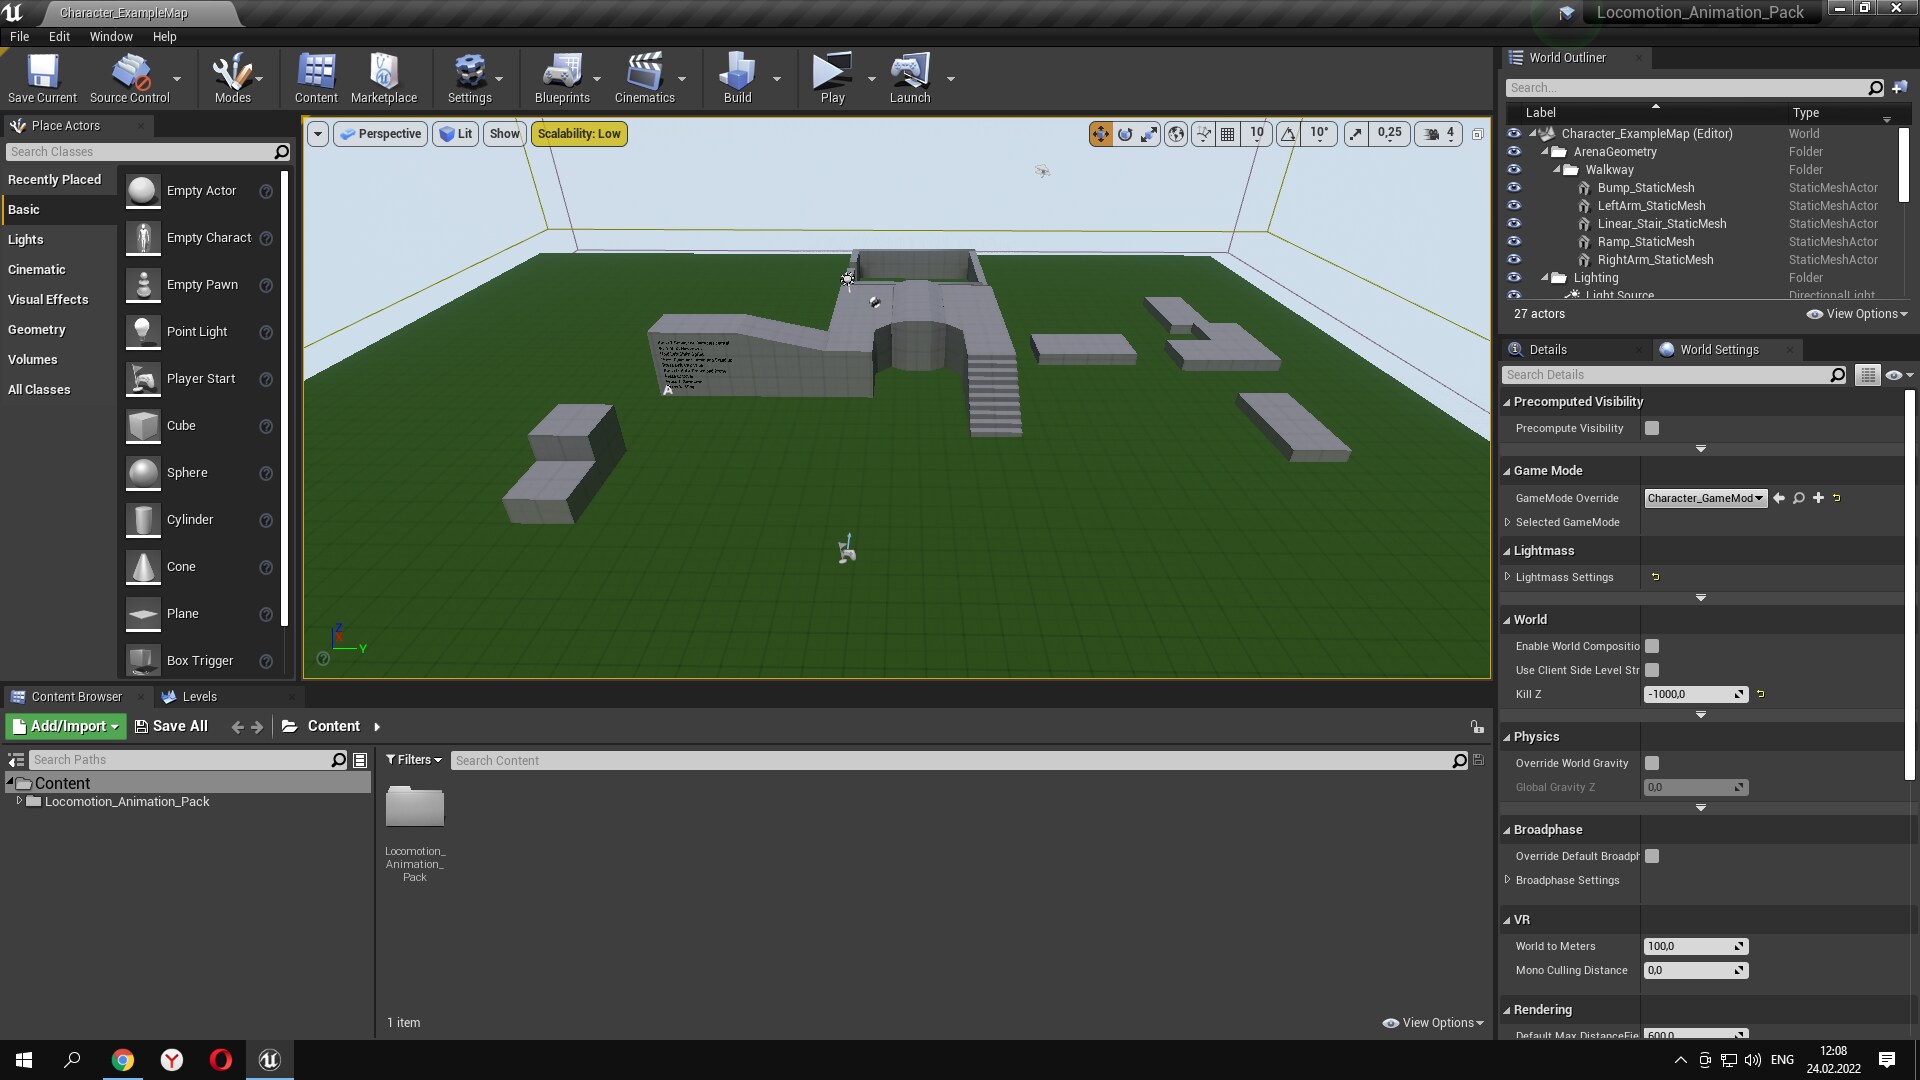Image resolution: width=1920 pixels, height=1080 pixels.
Task: Collapse the Physics category
Action: tap(1507, 737)
